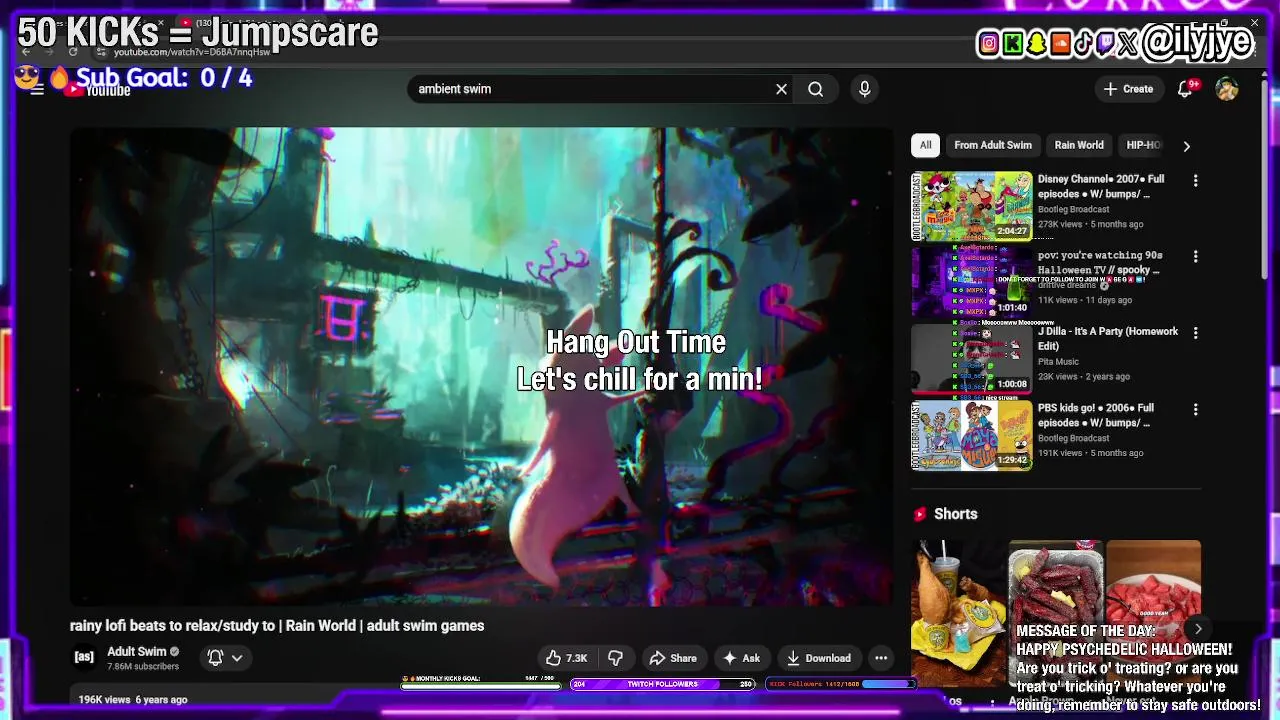This screenshot has width=1280, height=720.
Task: Click the youtube.com address bar URL
Action: click(x=192, y=52)
